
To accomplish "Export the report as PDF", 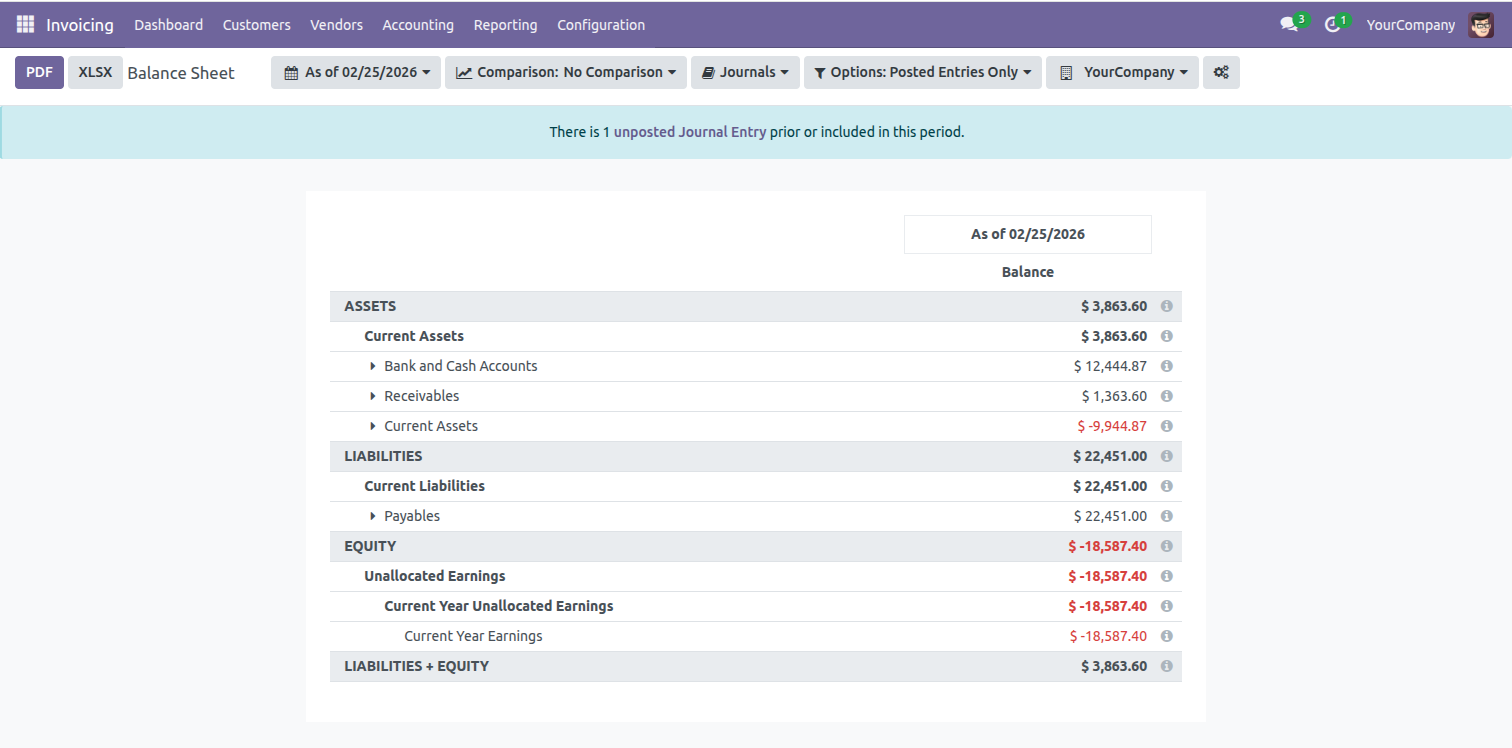I will click(x=39, y=72).
